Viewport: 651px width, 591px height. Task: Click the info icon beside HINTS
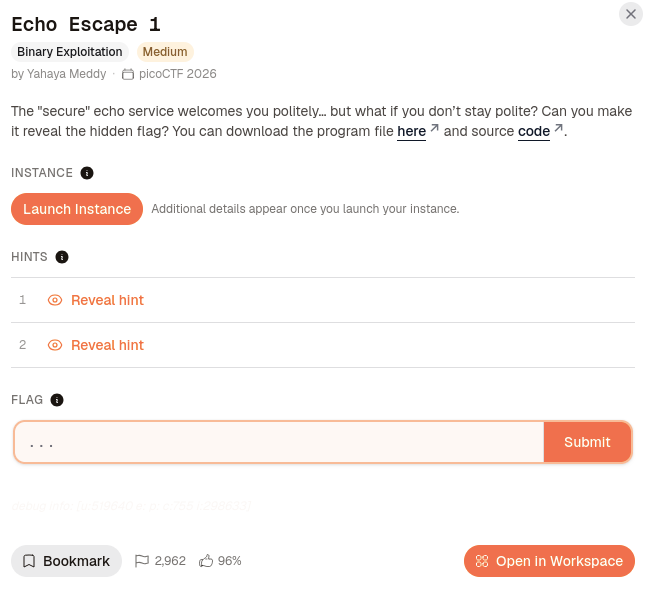pos(62,257)
